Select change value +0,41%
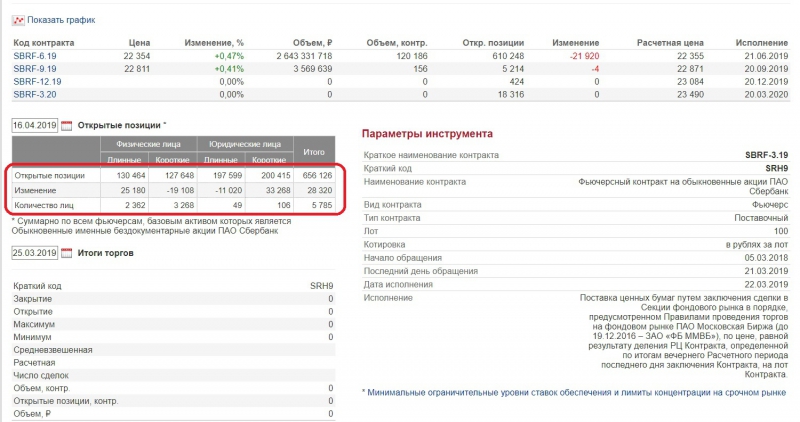 coord(229,69)
